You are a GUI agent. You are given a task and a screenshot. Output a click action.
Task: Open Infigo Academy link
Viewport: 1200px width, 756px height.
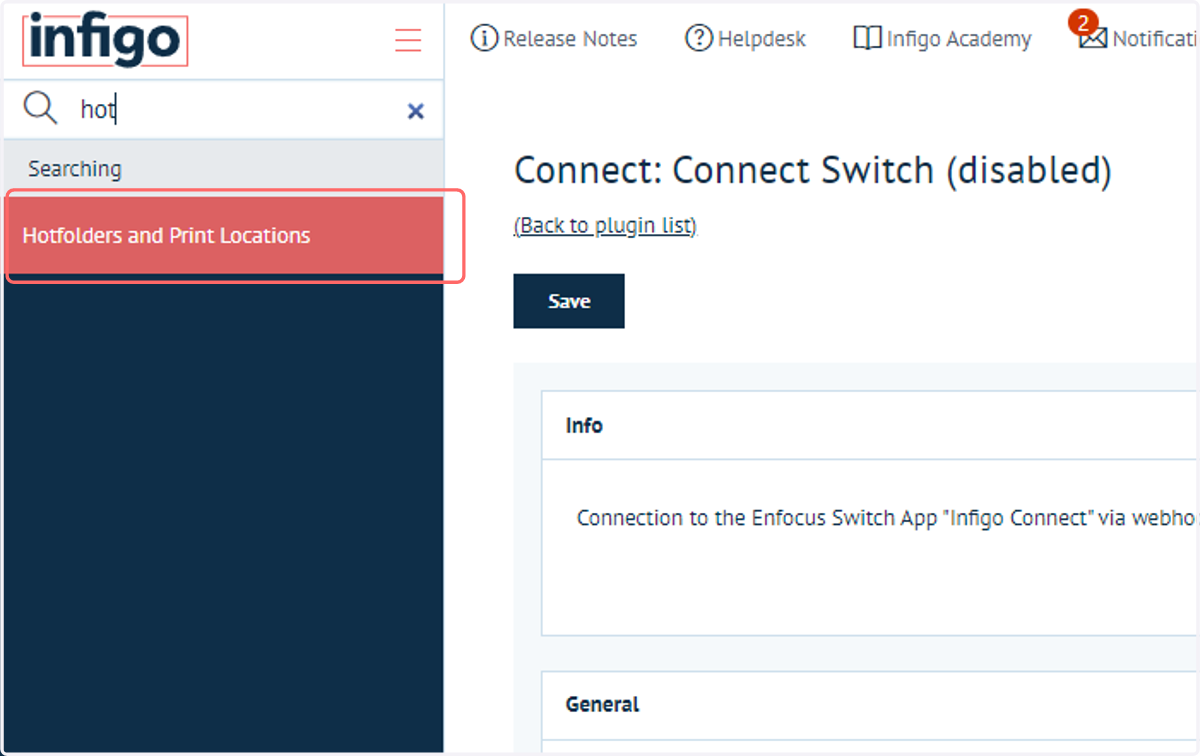click(942, 39)
